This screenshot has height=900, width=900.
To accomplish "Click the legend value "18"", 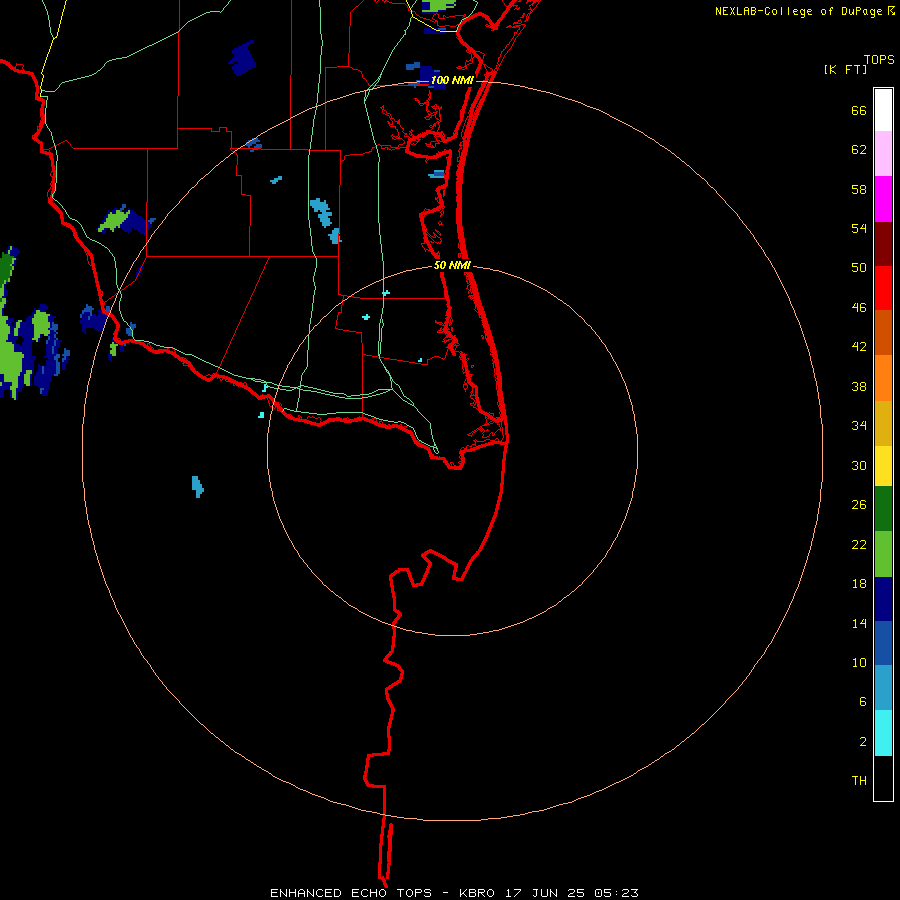I will pos(859,584).
